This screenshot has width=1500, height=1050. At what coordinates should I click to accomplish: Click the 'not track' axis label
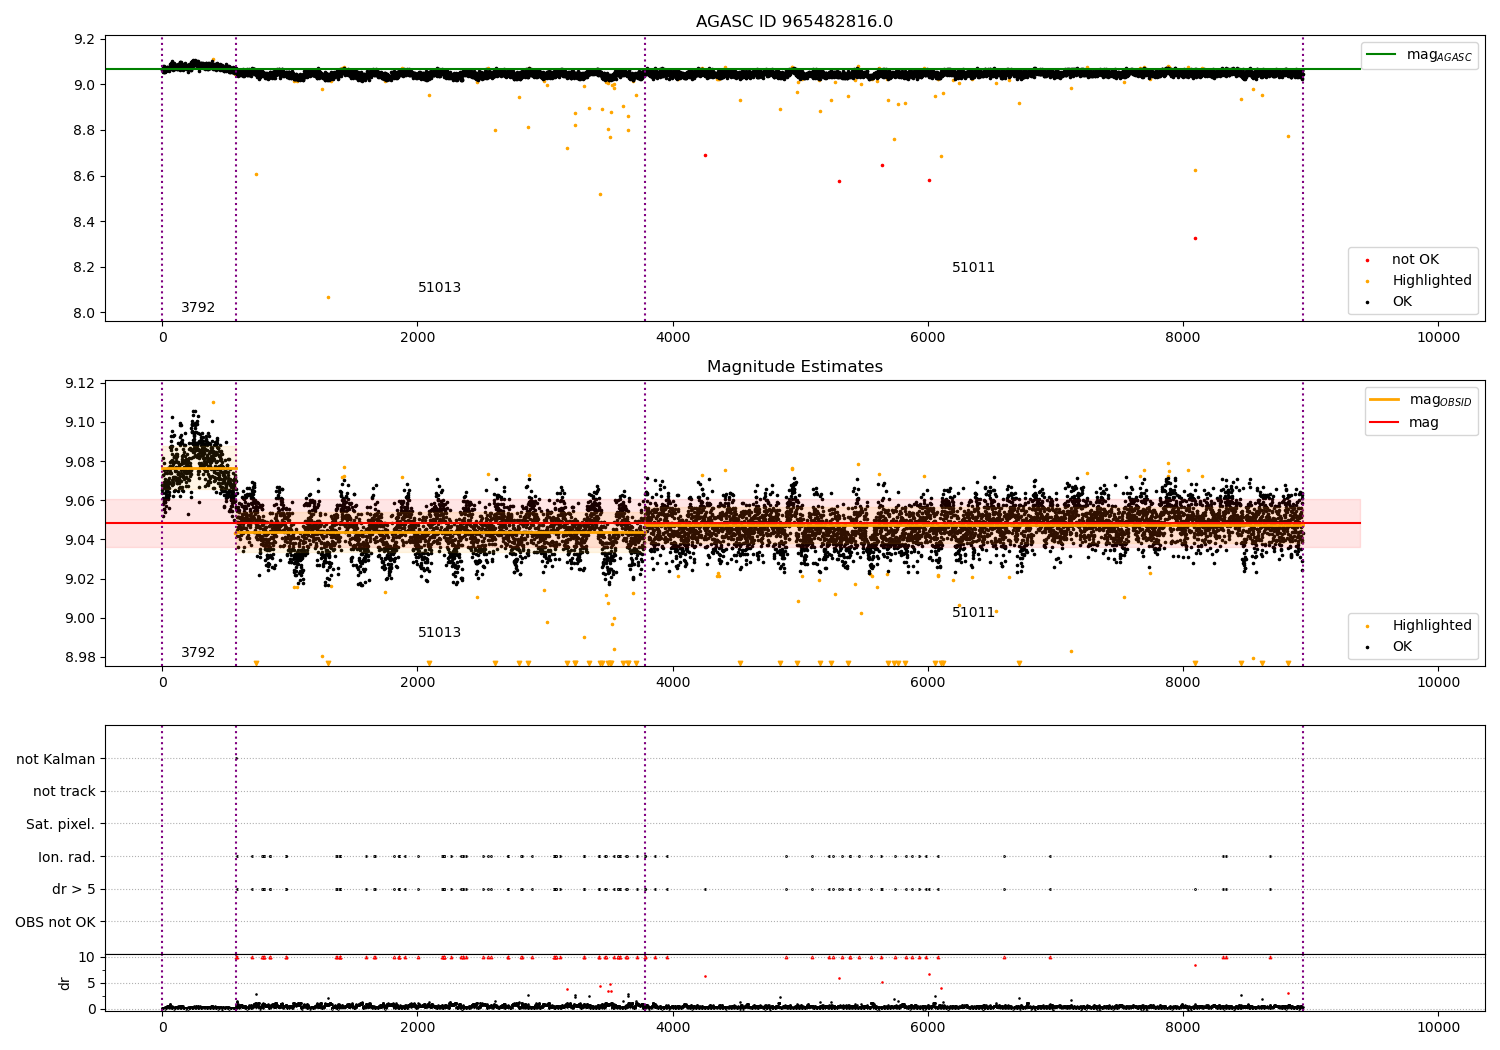(64, 792)
